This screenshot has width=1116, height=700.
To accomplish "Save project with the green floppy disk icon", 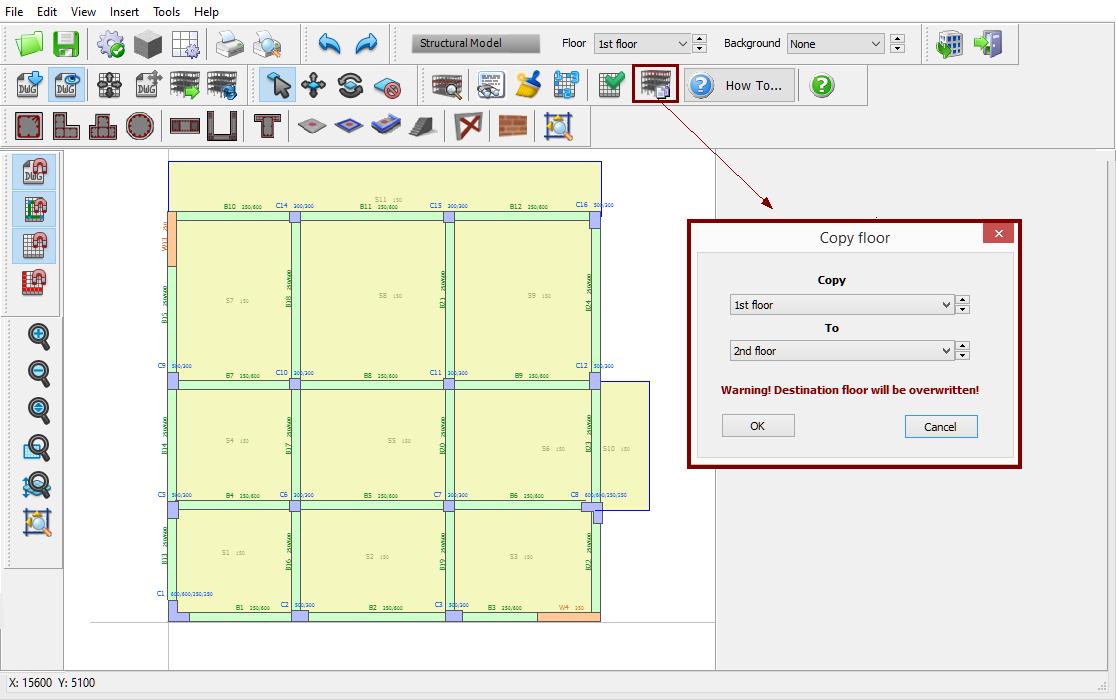I will pos(66,44).
